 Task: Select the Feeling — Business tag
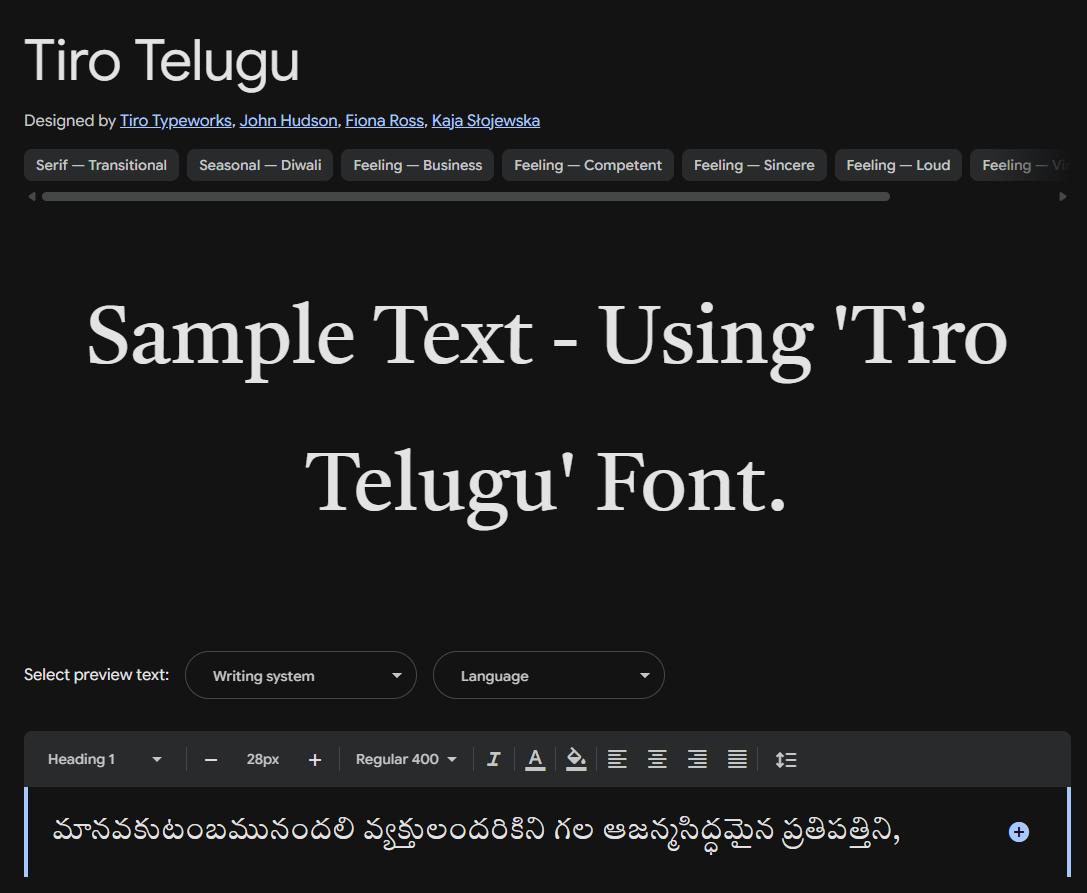[417, 165]
